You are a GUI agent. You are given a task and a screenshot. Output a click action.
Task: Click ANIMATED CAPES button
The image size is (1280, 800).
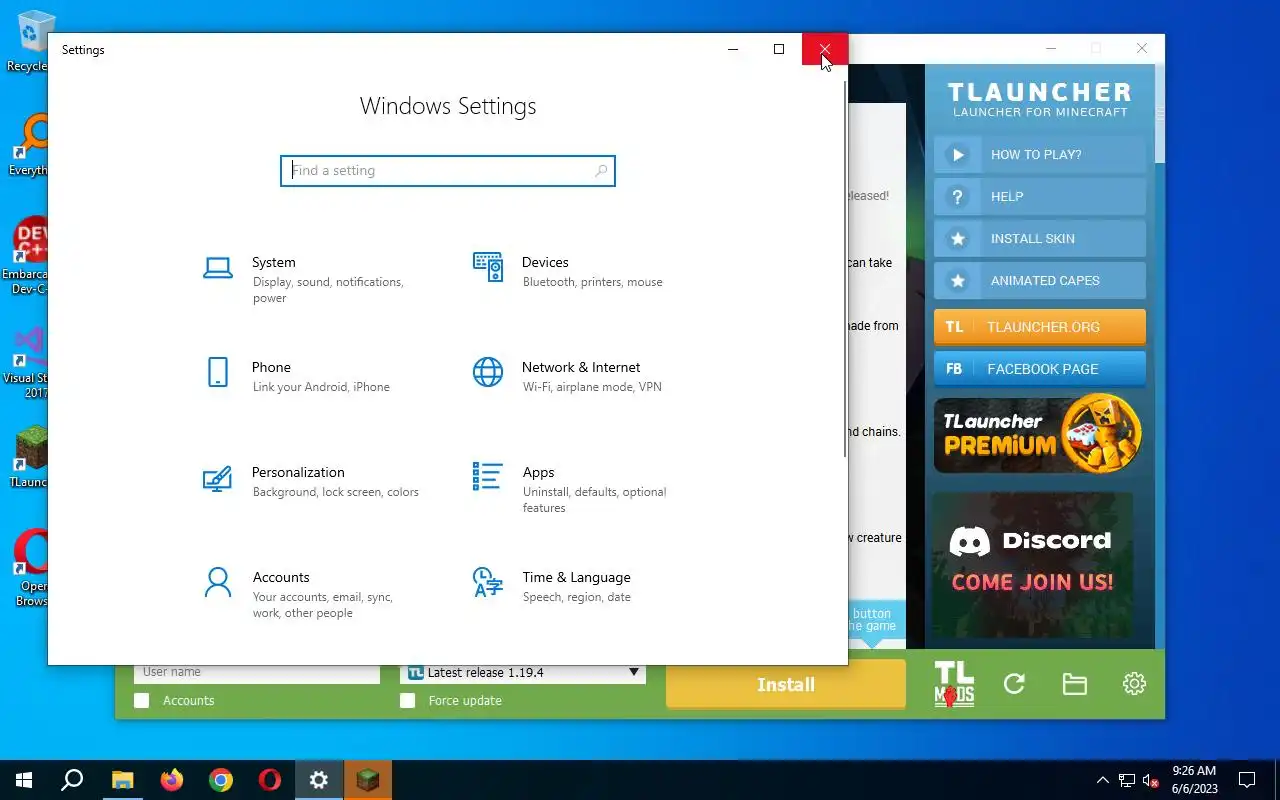click(1040, 281)
